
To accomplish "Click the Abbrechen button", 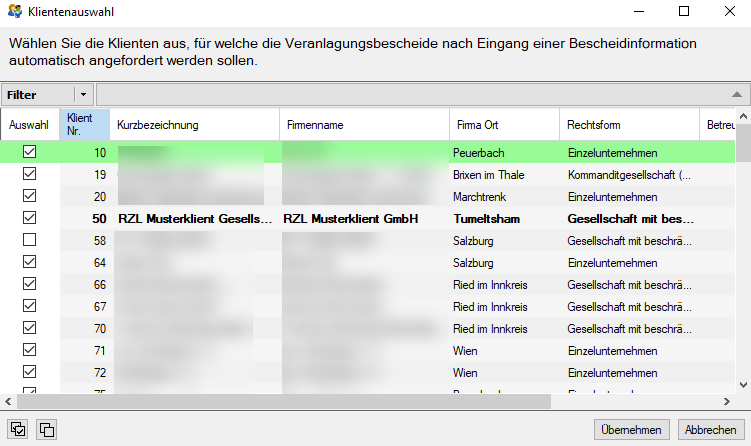I will click(x=710, y=430).
